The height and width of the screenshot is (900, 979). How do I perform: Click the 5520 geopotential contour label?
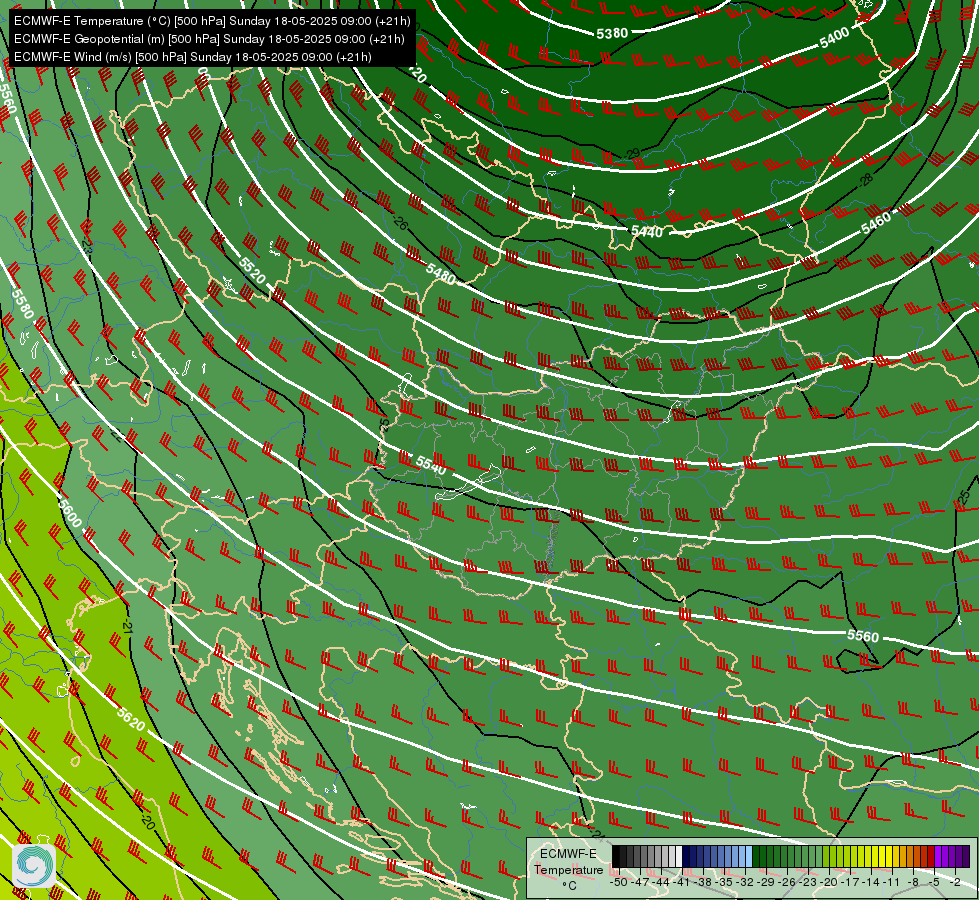pyautogui.click(x=252, y=270)
